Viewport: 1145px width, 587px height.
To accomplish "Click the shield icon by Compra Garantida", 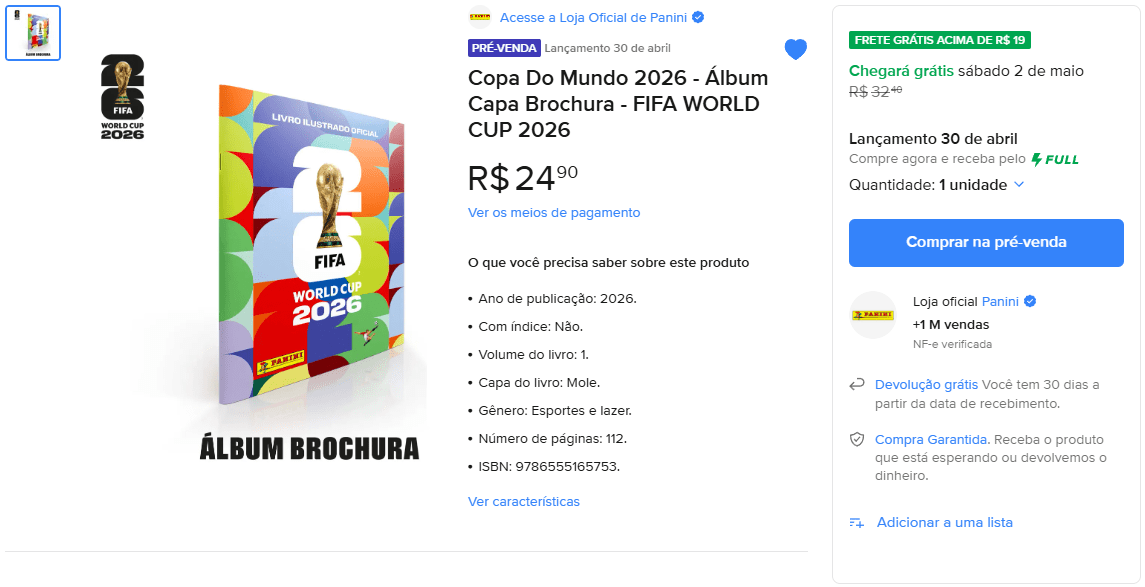I will (857, 440).
